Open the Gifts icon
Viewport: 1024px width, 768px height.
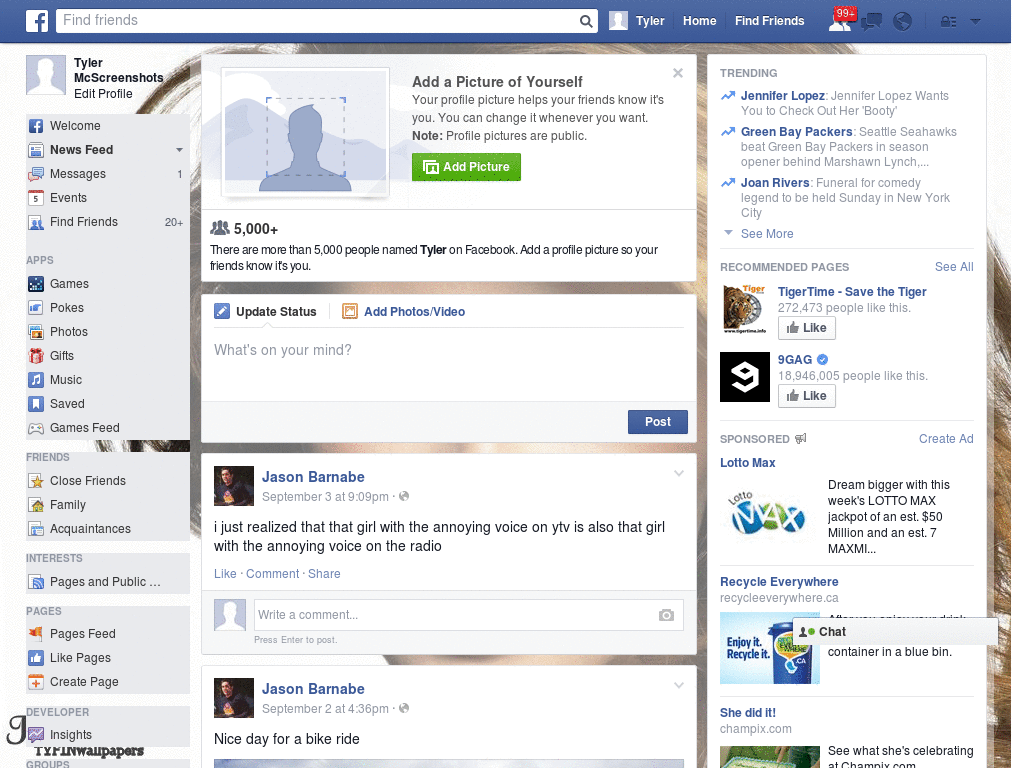[36, 356]
